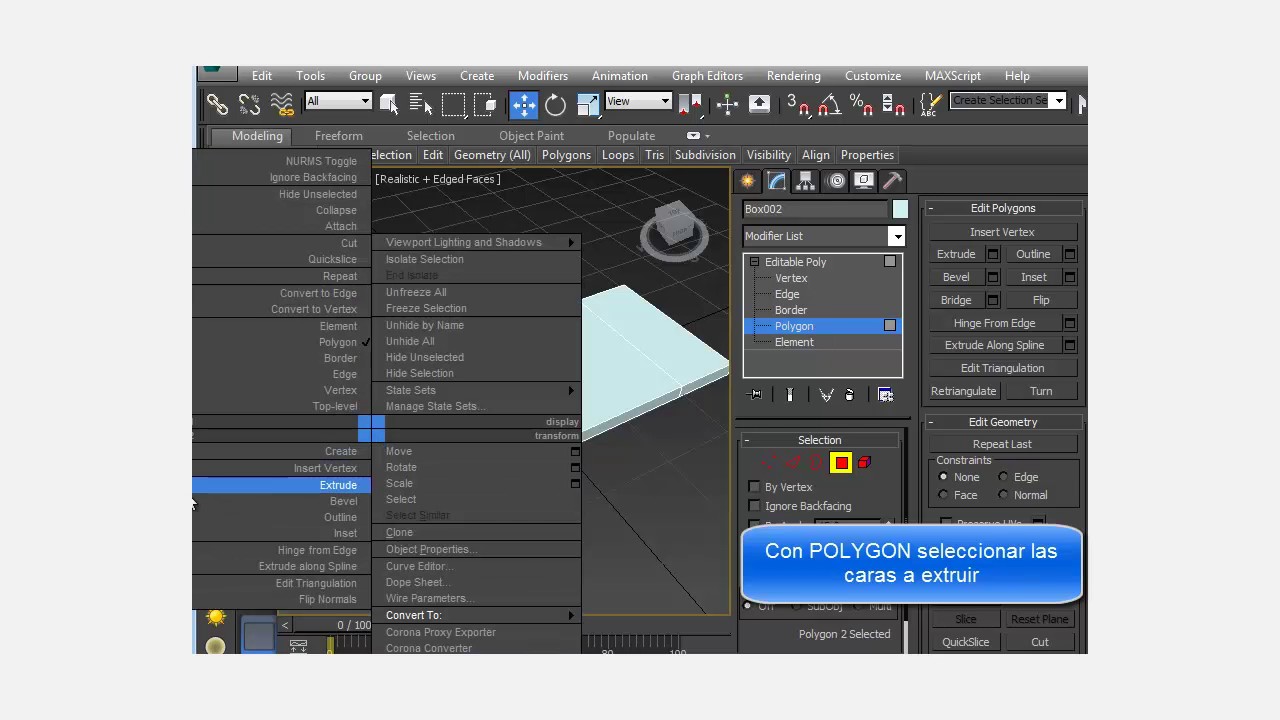
Task: Click the Unlink Selection icon
Action: (x=249, y=103)
